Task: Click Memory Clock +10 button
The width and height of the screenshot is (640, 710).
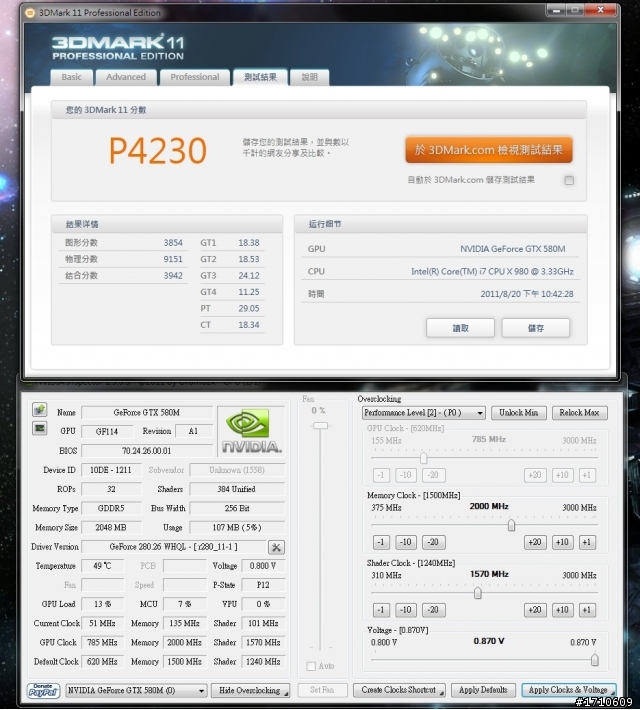Action: click(563, 542)
